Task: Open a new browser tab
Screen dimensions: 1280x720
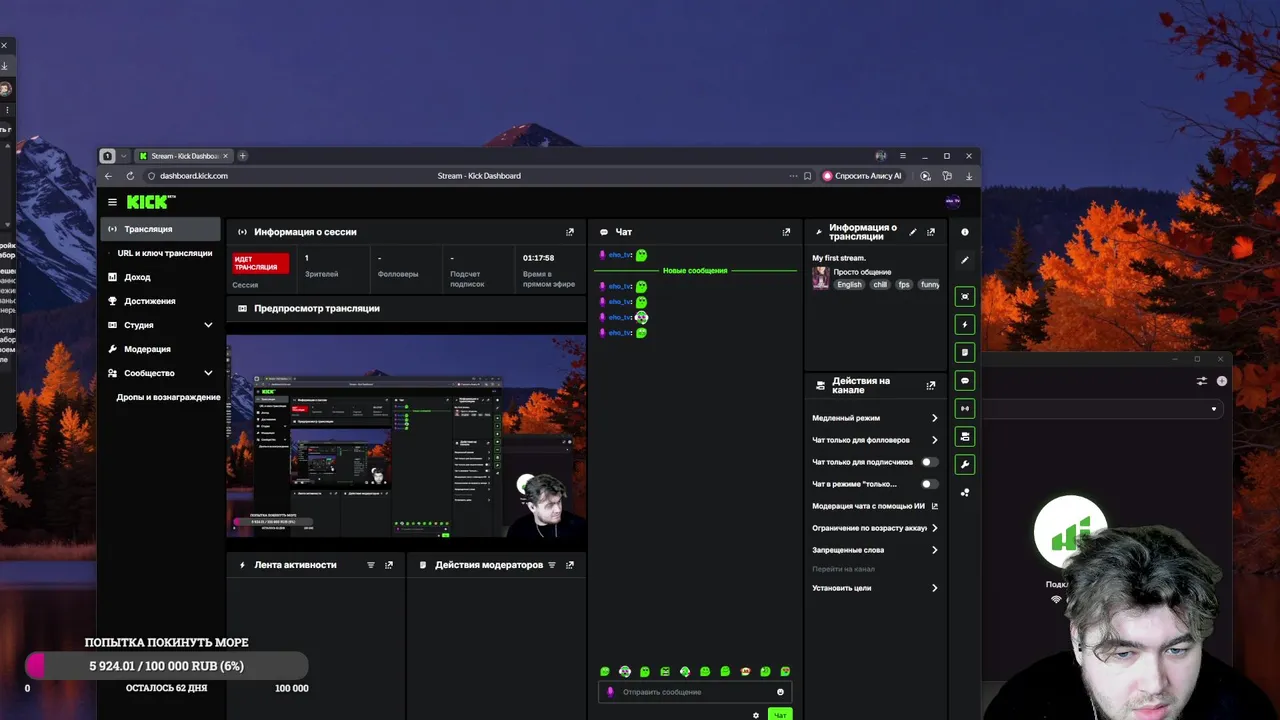Action: (x=242, y=156)
